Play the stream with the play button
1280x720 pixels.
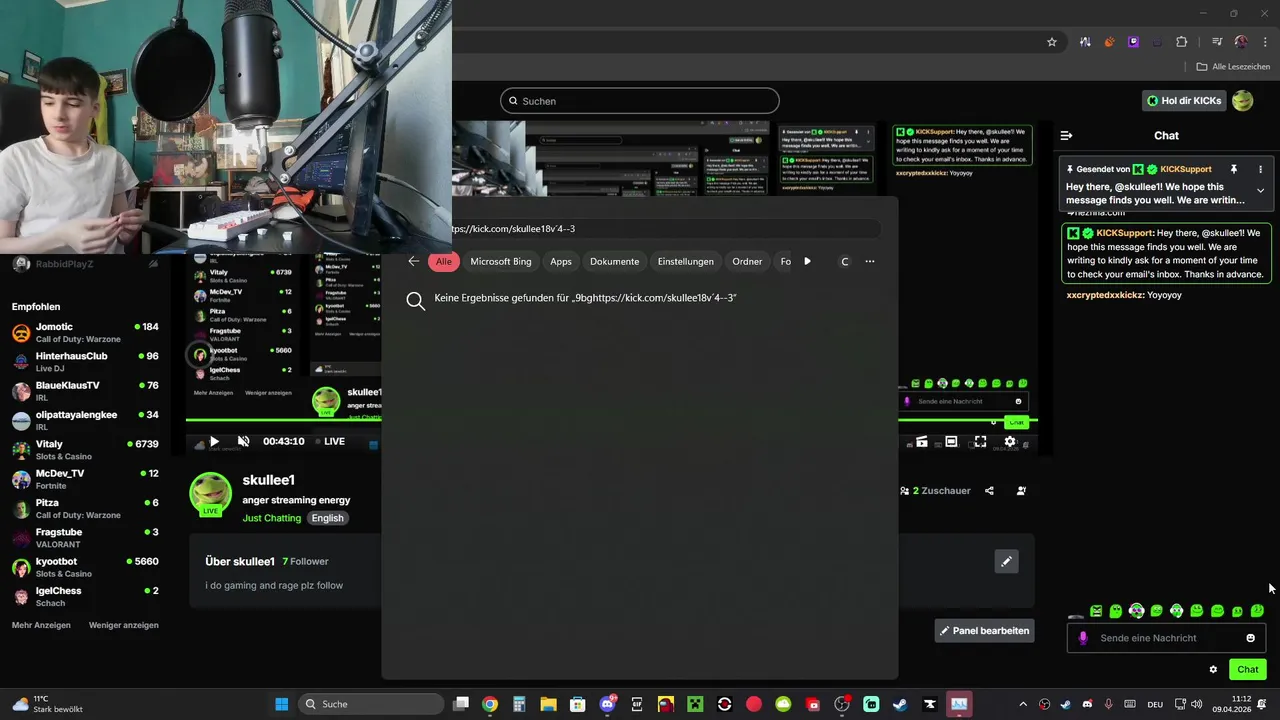click(213, 441)
